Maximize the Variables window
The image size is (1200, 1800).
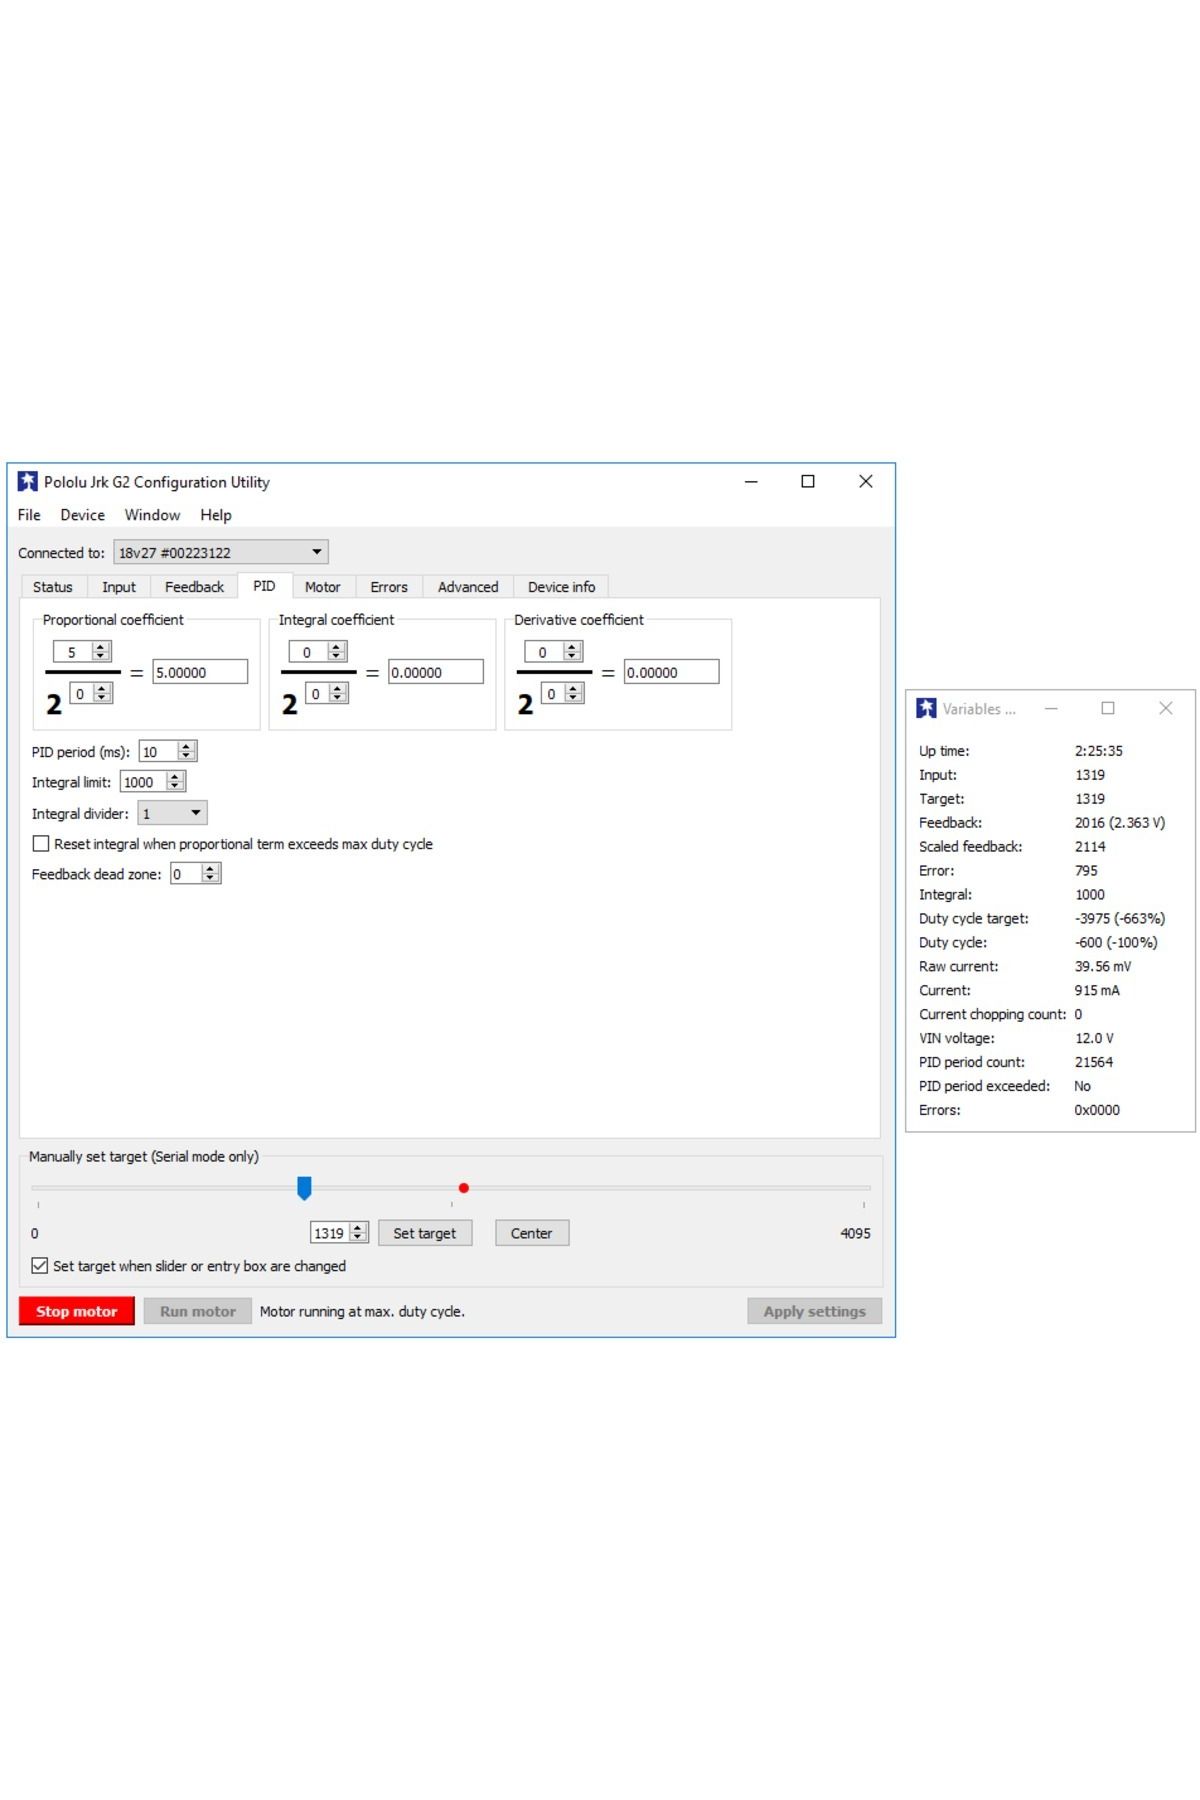(x=1108, y=708)
